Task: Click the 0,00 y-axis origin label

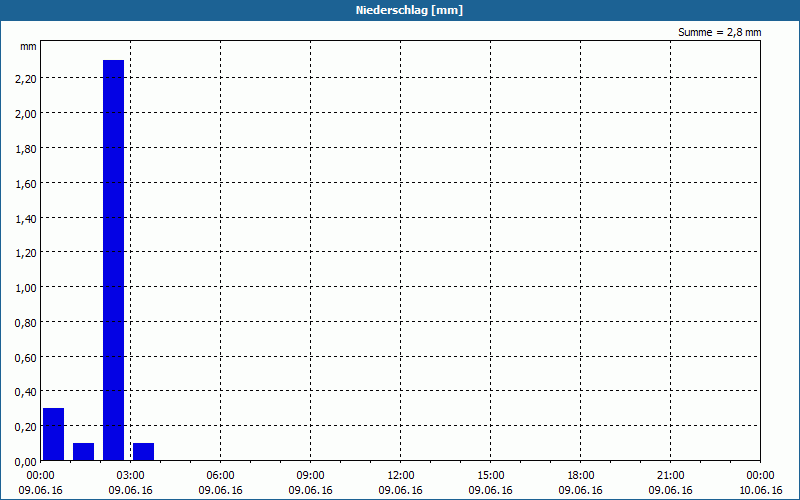Action: point(26,462)
